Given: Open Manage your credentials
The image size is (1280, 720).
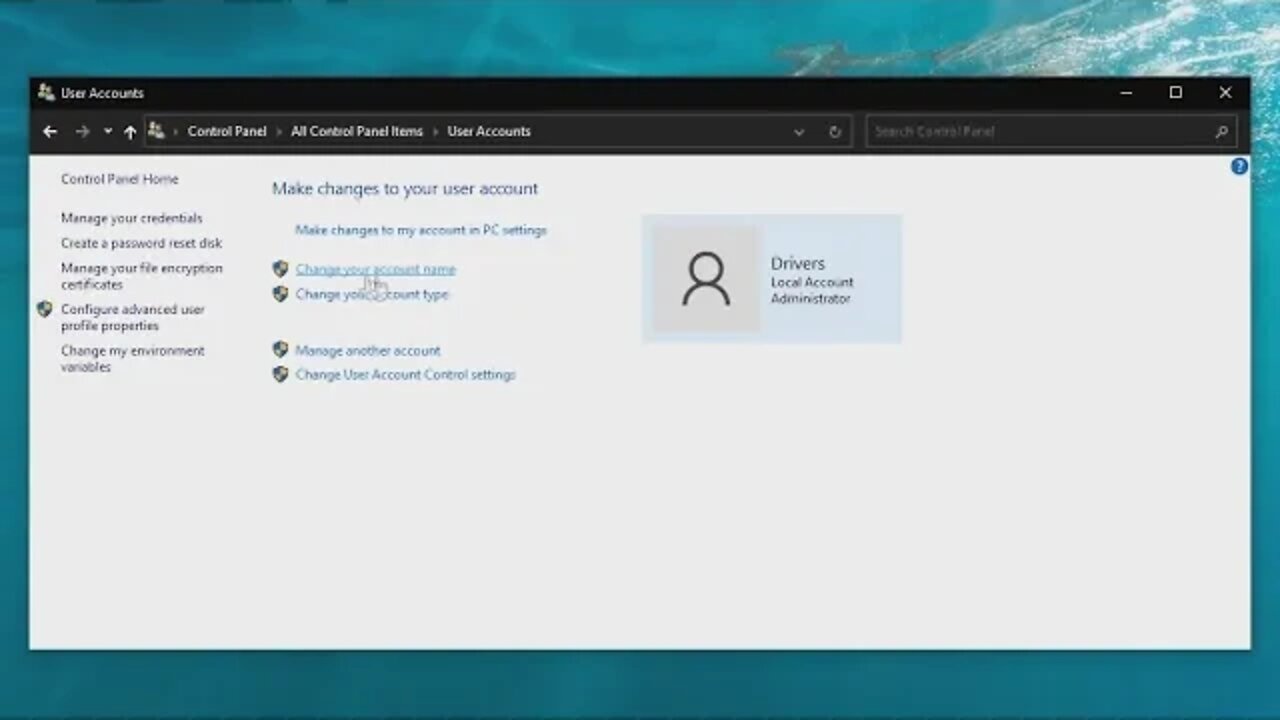Looking at the screenshot, I should click(x=131, y=218).
